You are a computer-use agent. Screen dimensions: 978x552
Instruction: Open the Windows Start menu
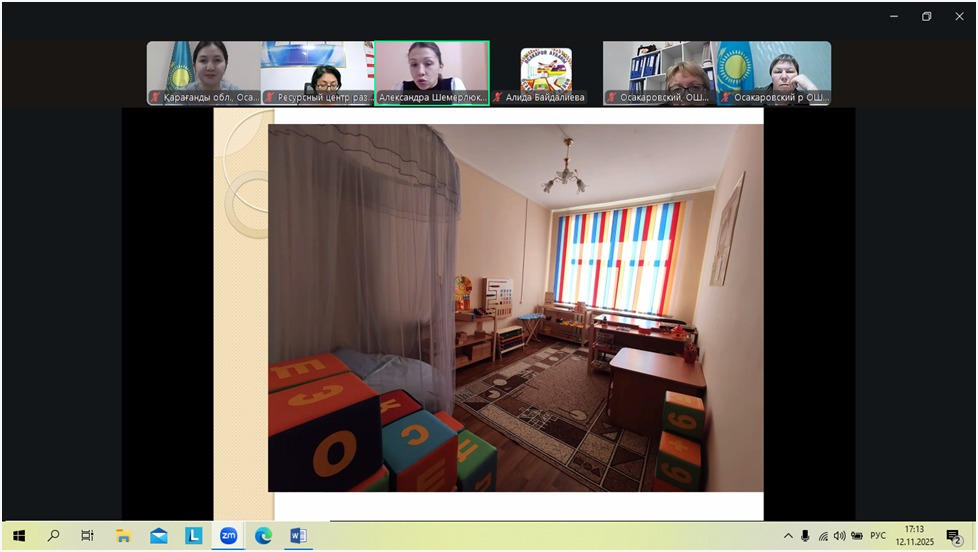pyautogui.click(x=18, y=535)
